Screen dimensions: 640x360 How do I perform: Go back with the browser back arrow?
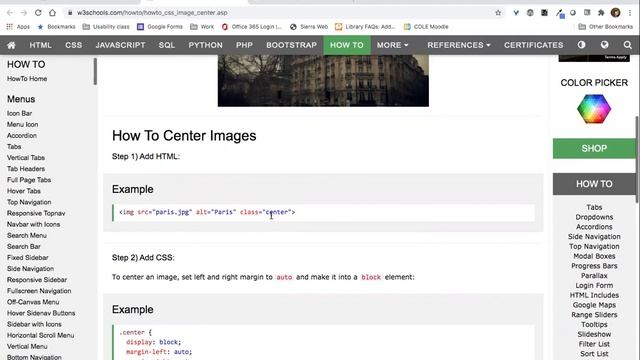[x=10, y=13]
